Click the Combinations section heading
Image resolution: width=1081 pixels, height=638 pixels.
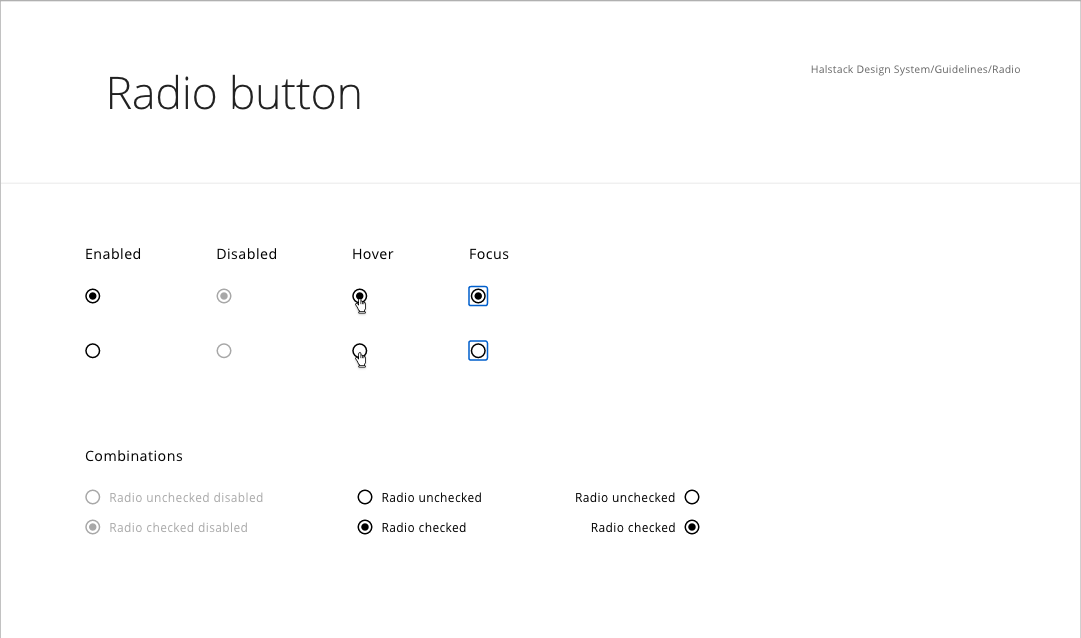[133, 456]
